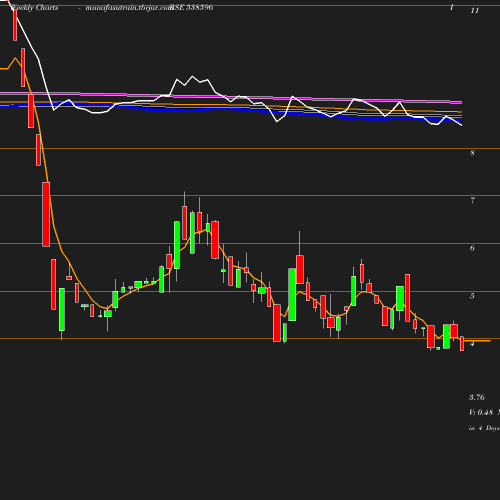Click the price axis label 6
This screenshot has width=500, height=500.
point(472,248)
